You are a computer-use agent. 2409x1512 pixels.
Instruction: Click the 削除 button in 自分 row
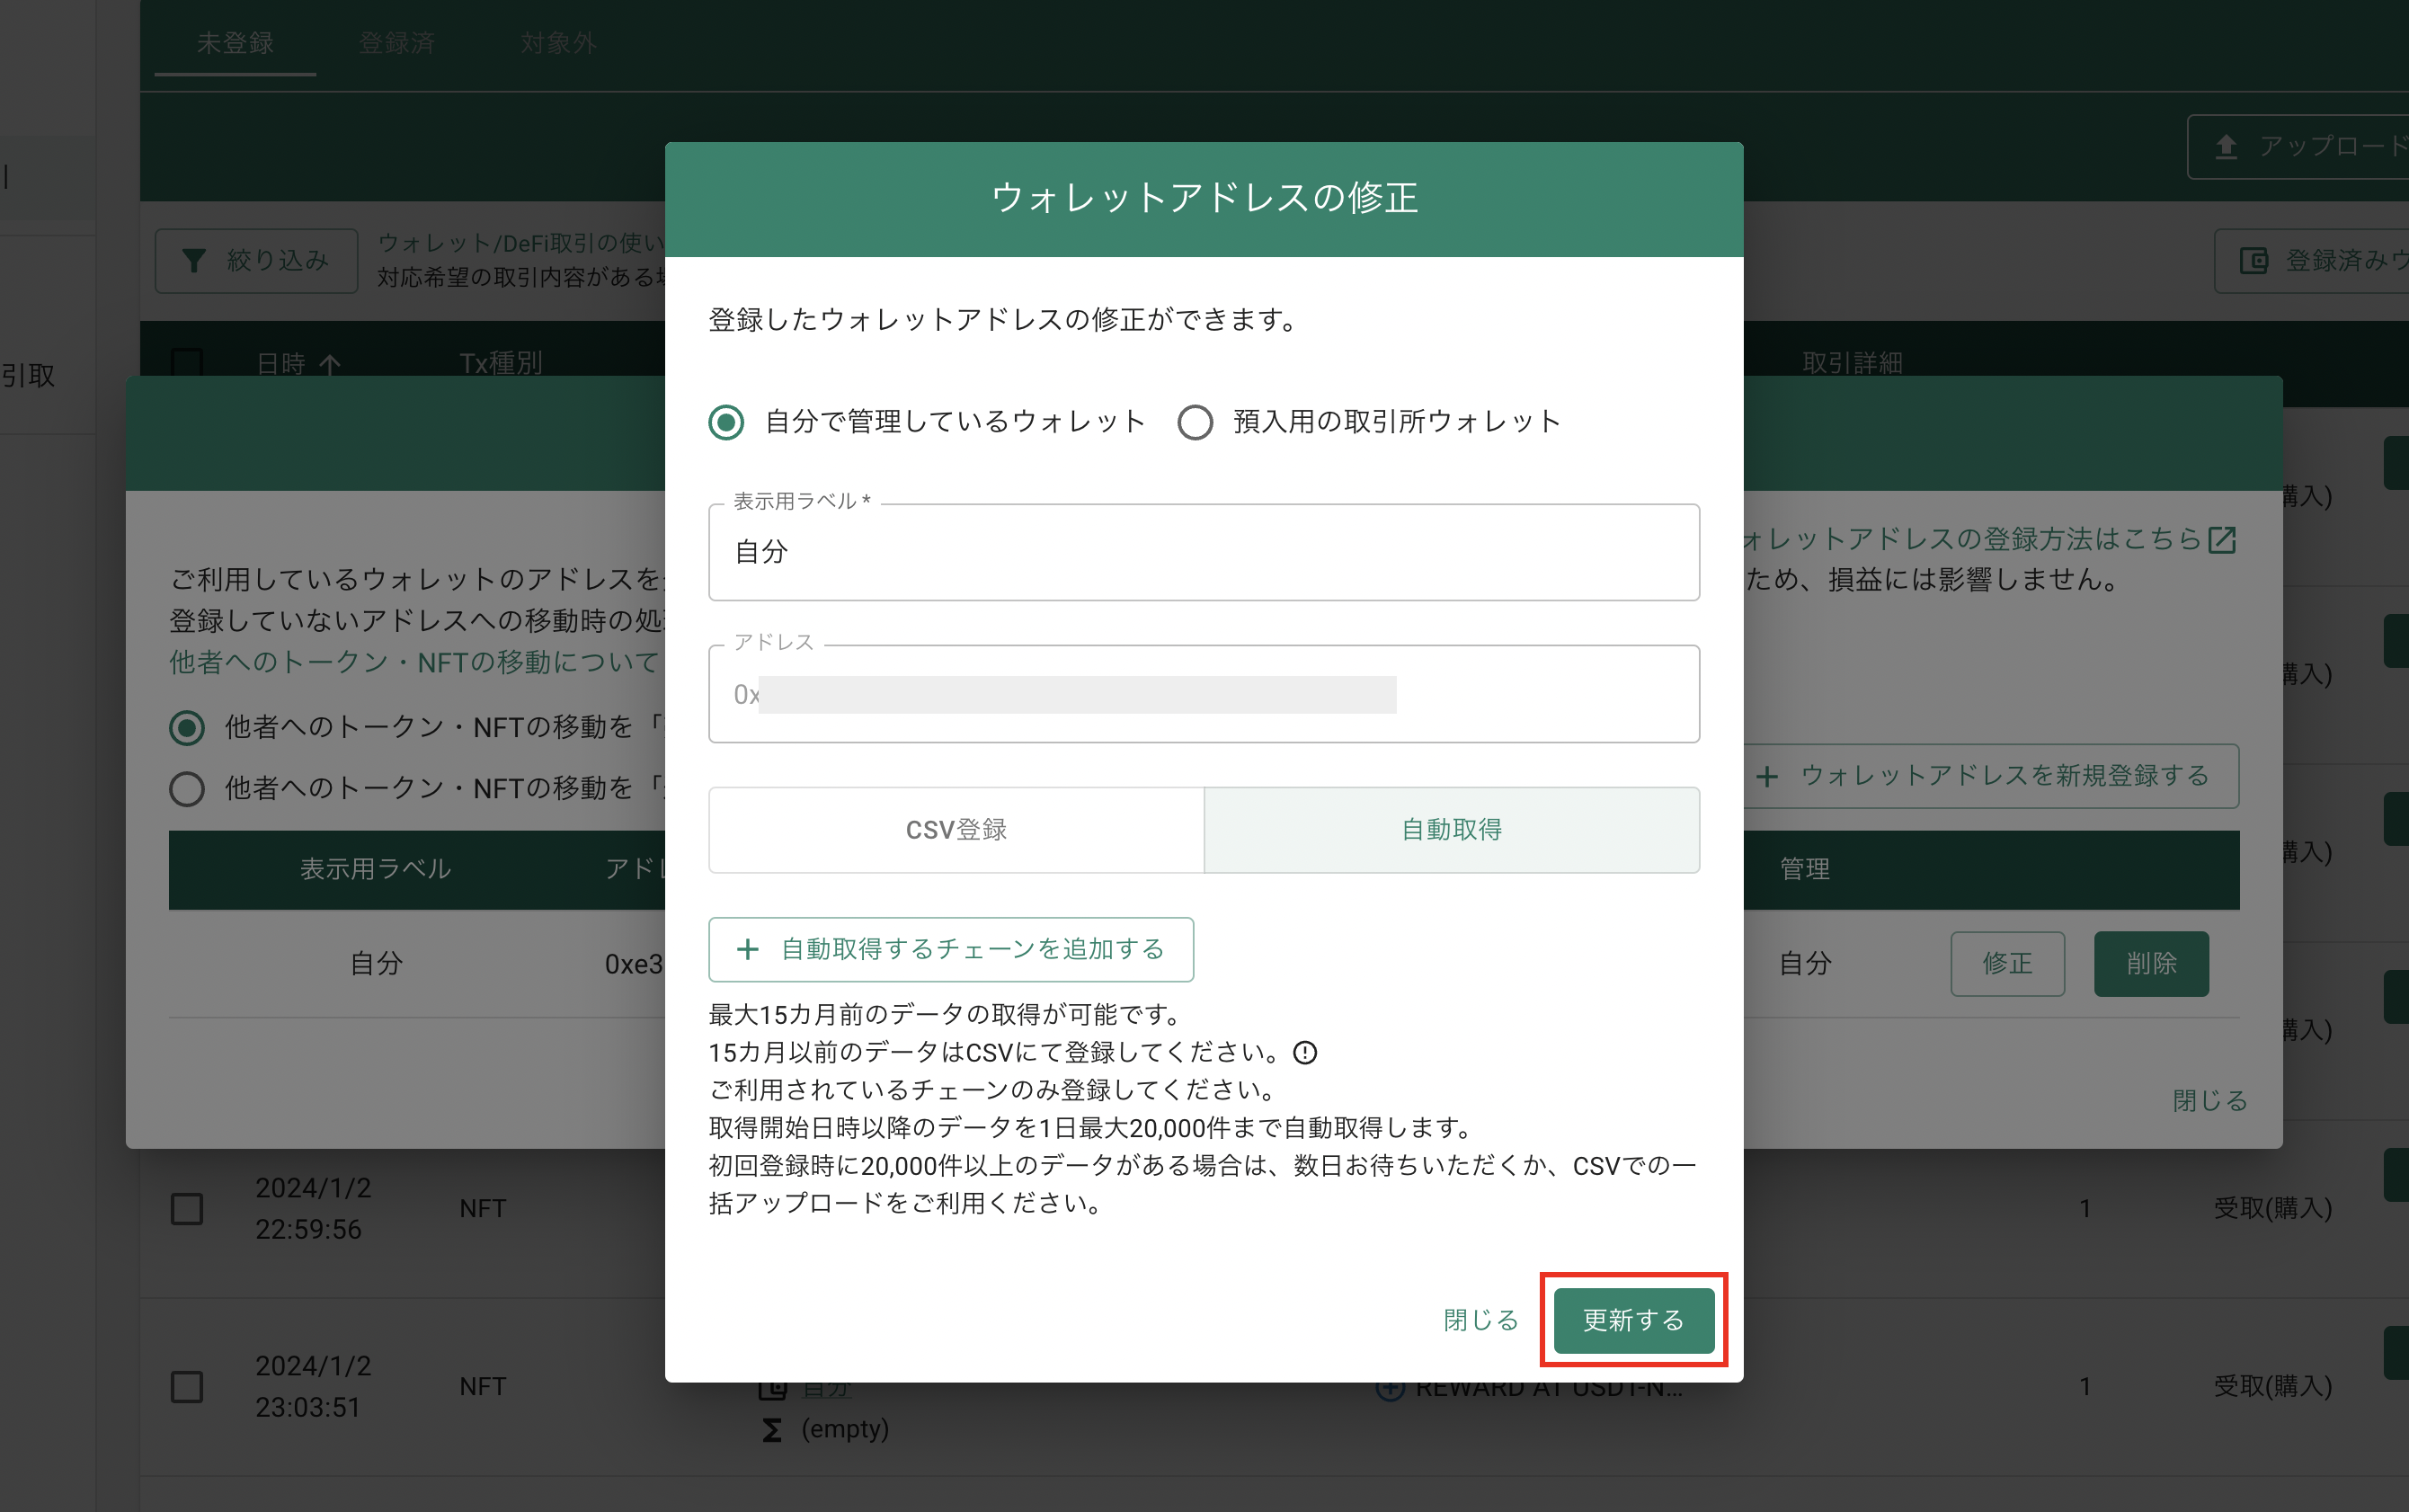(x=2151, y=963)
